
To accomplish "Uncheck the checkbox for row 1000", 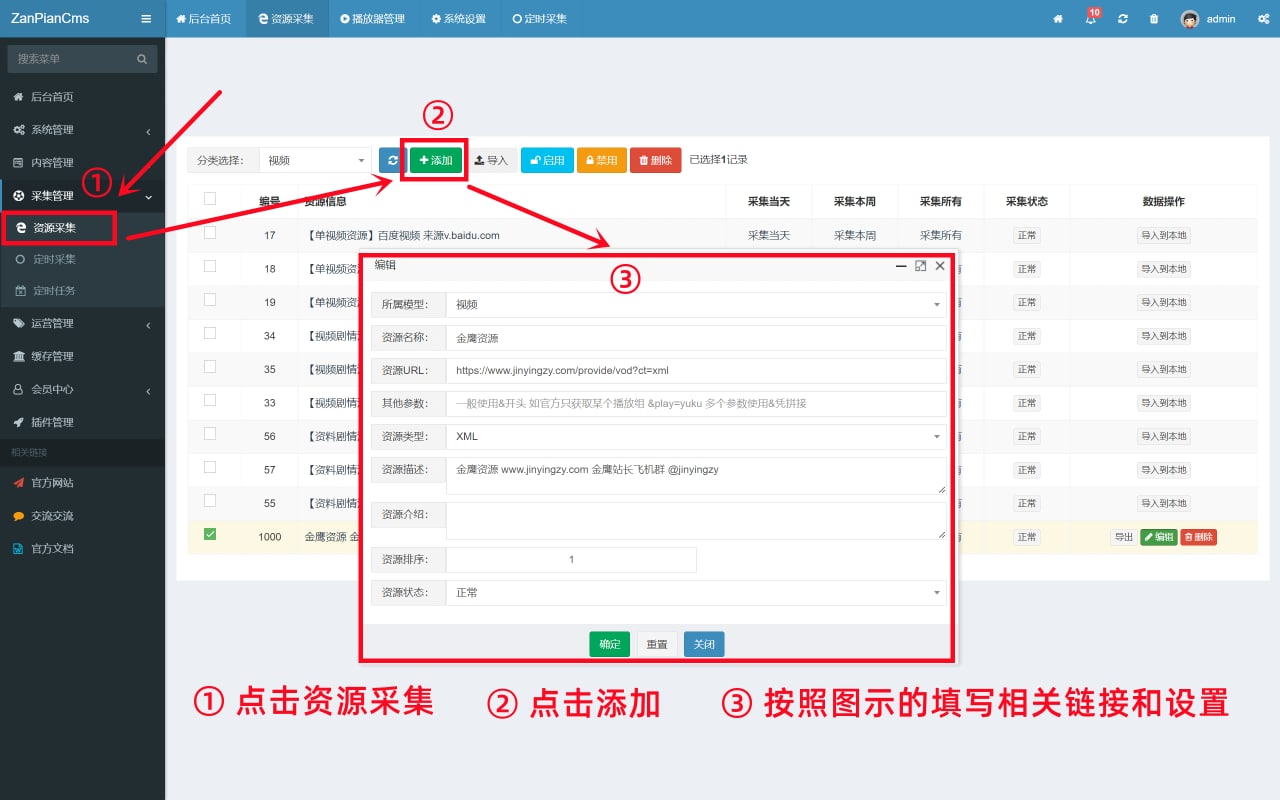I will coord(210,535).
